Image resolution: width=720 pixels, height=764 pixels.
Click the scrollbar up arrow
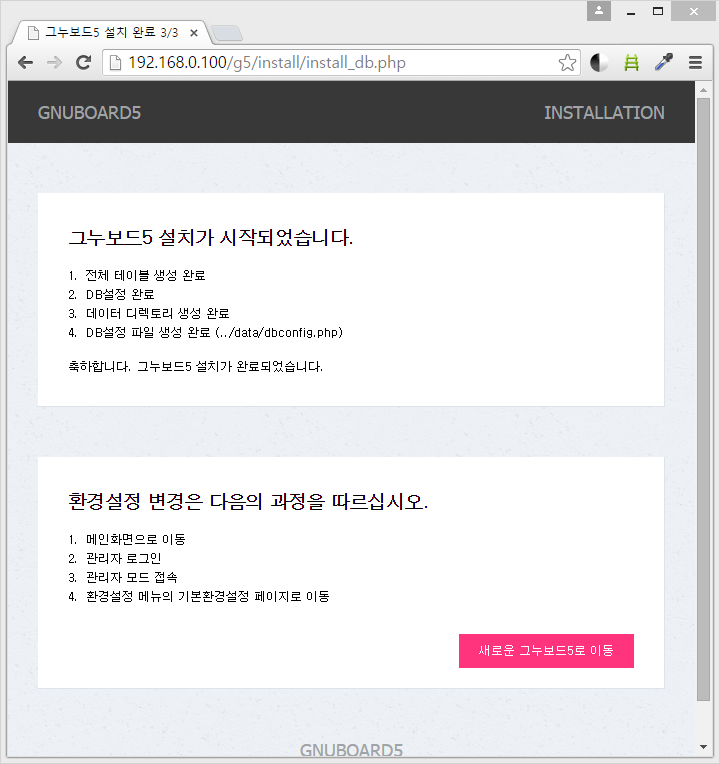[x=703, y=90]
